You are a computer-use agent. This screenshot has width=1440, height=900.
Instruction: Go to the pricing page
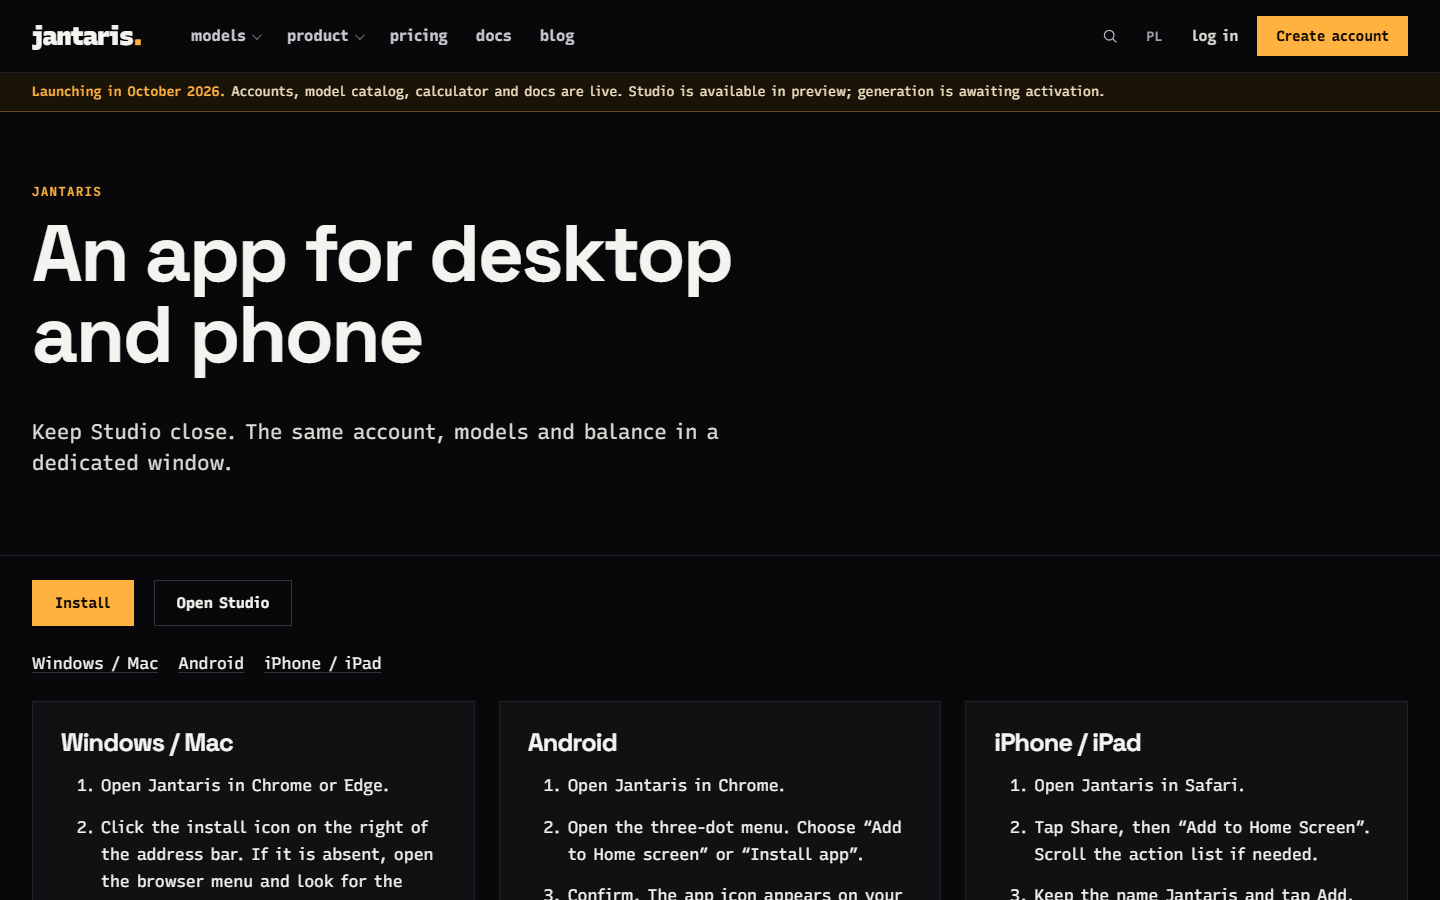418,36
